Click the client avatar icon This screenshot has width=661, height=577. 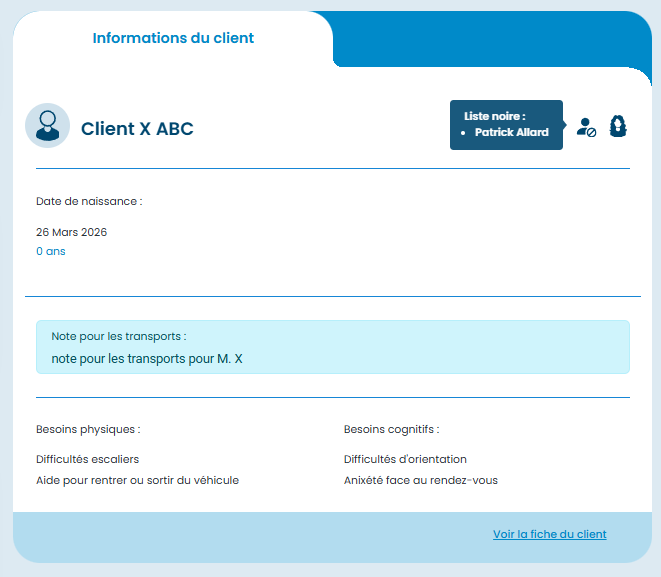pos(47,126)
